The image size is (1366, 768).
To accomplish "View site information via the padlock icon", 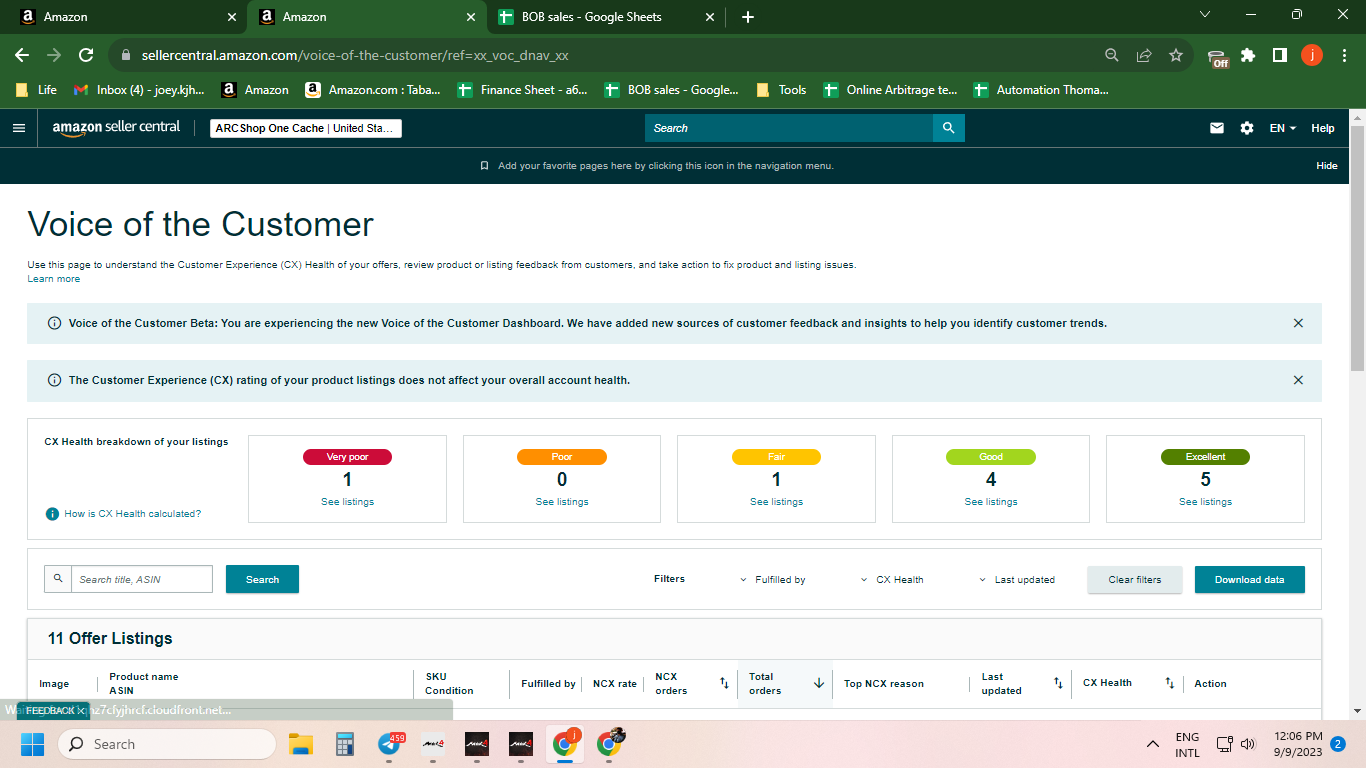I will tap(126, 56).
